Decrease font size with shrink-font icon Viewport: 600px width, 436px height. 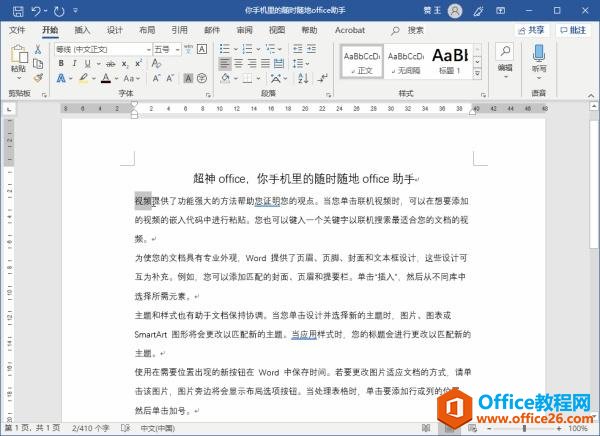pos(170,78)
